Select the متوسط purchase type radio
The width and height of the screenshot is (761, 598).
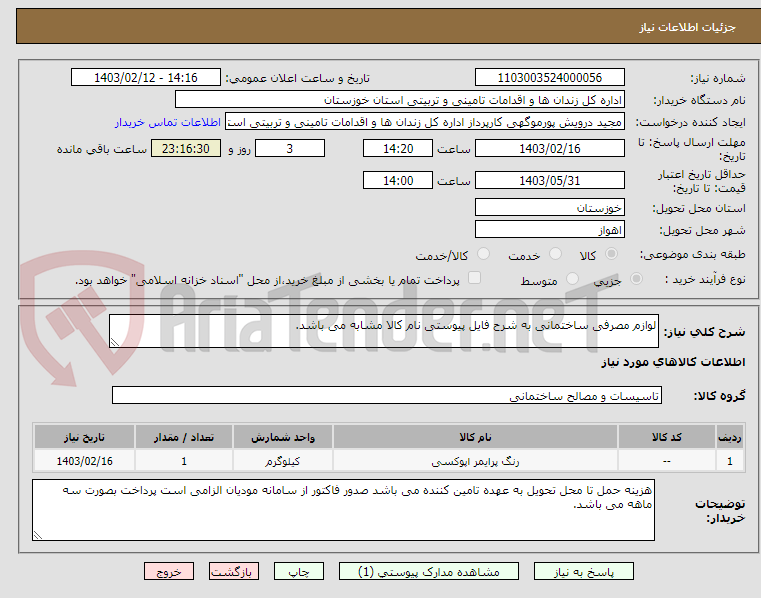click(573, 279)
